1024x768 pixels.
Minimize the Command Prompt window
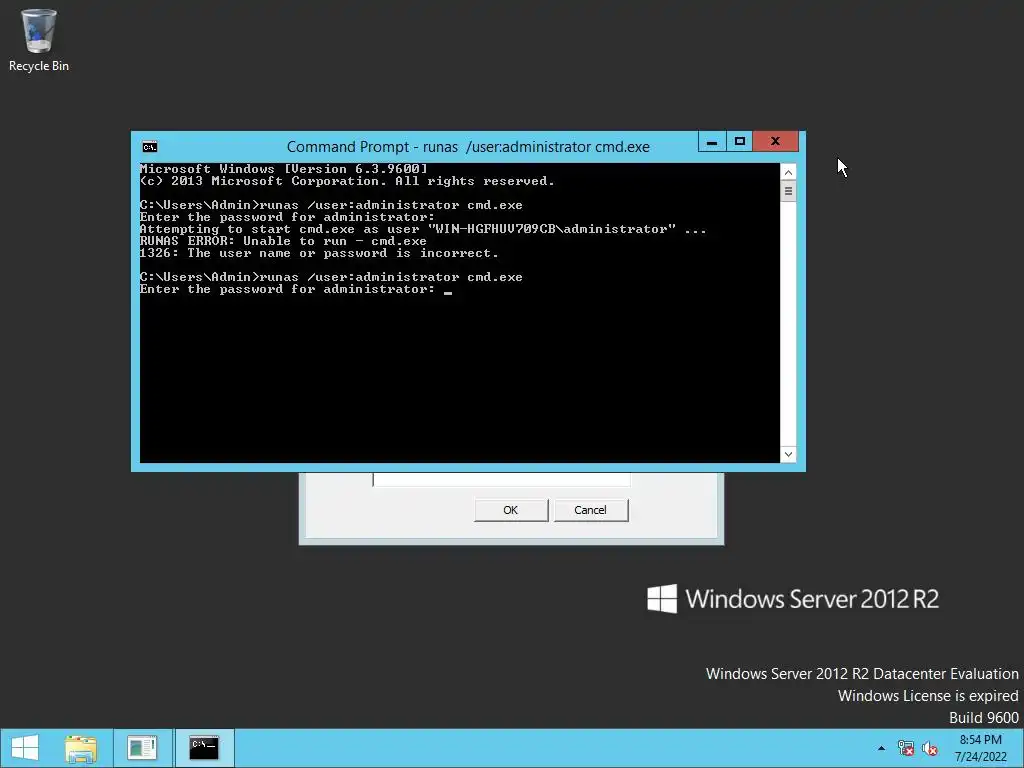click(712, 141)
